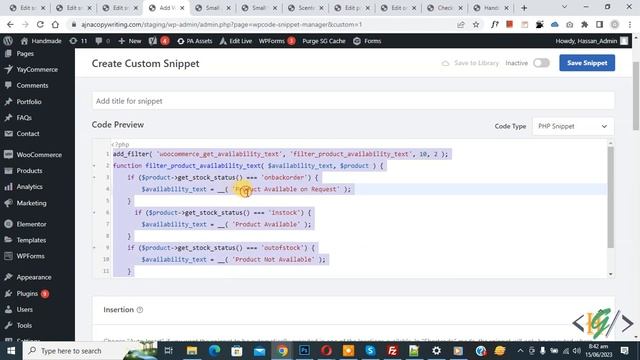
Task: Open the New content menu
Action: [129, 41]
